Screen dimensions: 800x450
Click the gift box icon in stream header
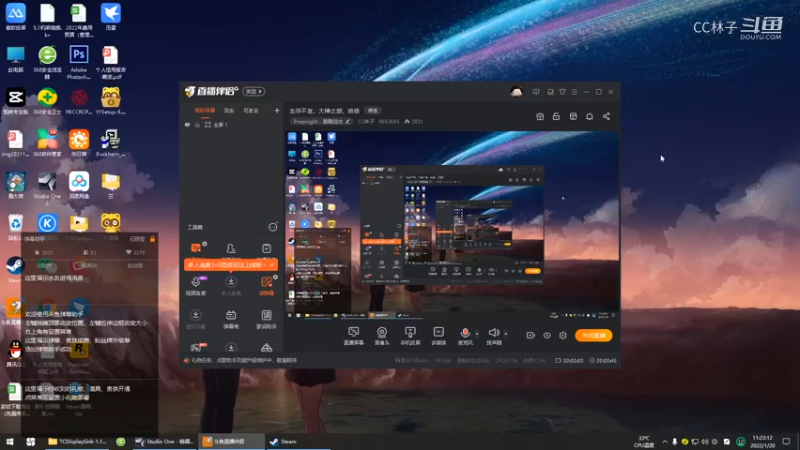tap(540, 116)
